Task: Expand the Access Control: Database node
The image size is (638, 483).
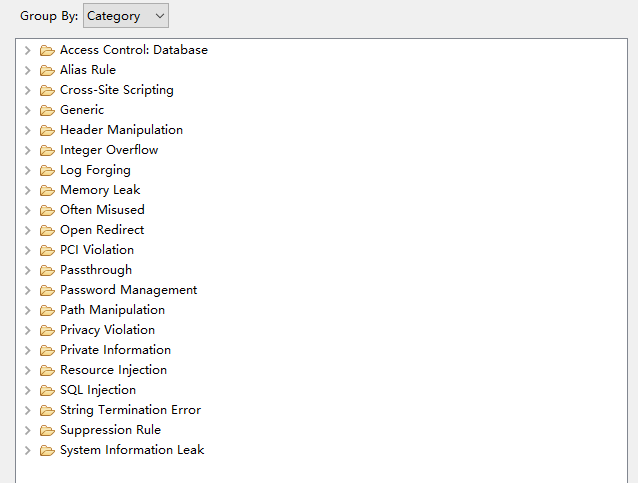Action: 28,50
